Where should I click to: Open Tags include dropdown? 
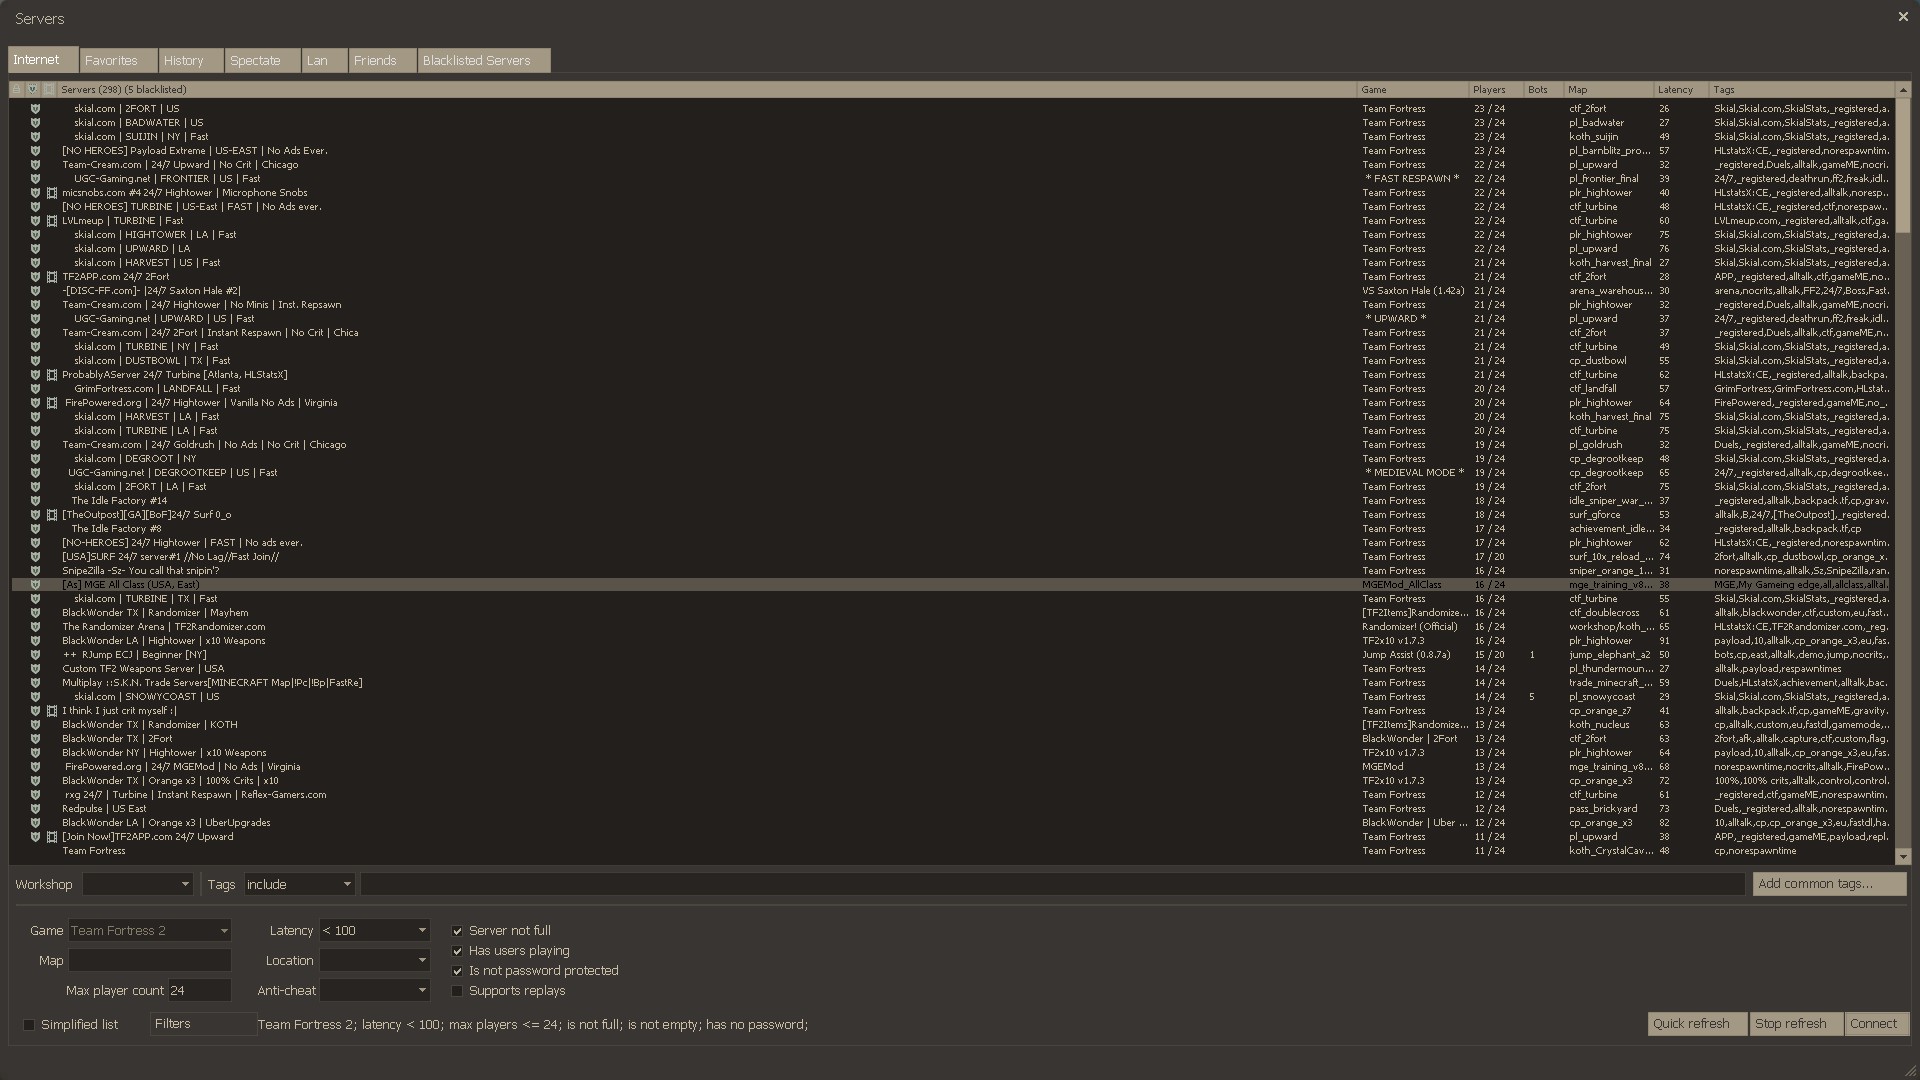[x=299, y=885]
